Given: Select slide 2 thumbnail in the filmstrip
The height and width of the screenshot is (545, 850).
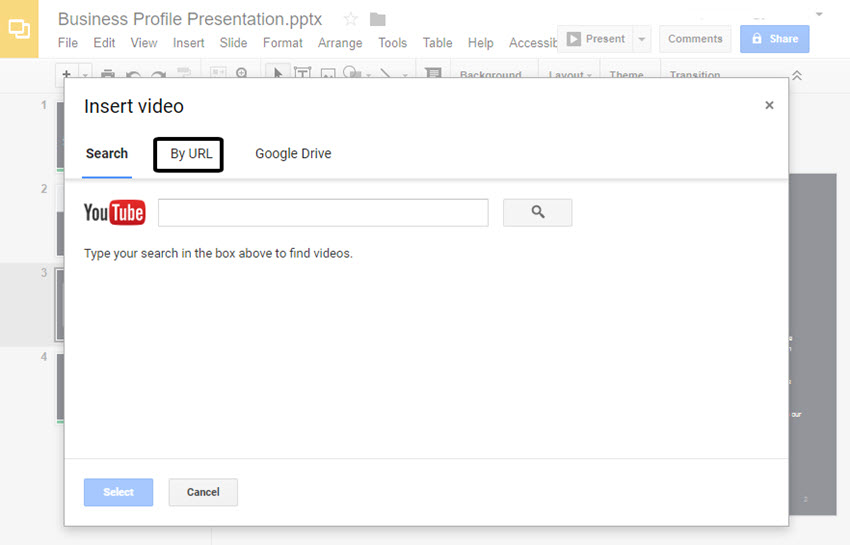Looking at the screenshot, I should tap(60, 220).
